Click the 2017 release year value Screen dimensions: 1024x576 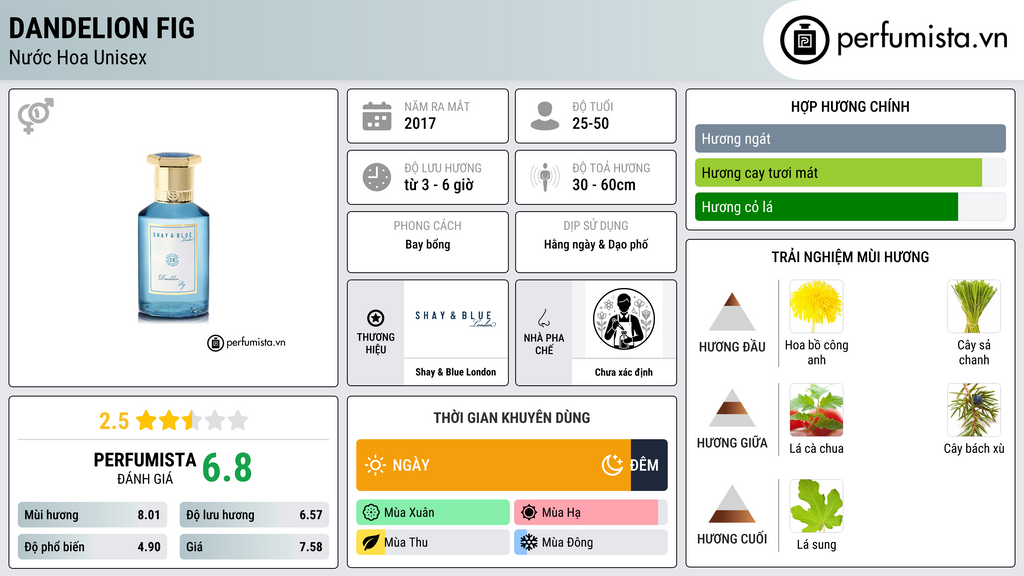tap(420, 123)
